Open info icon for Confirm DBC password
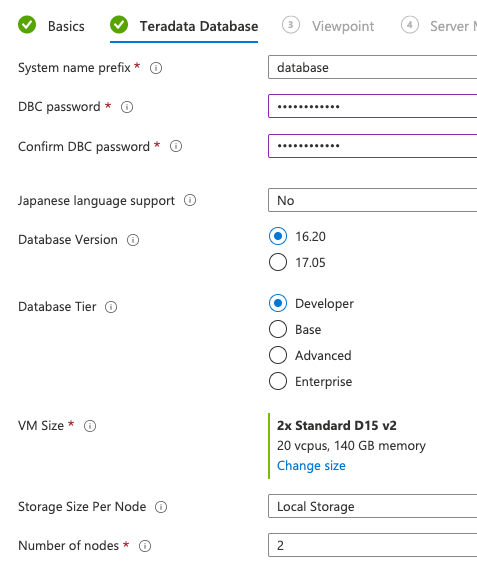This screenshot has width=477, height=563. 176,146
